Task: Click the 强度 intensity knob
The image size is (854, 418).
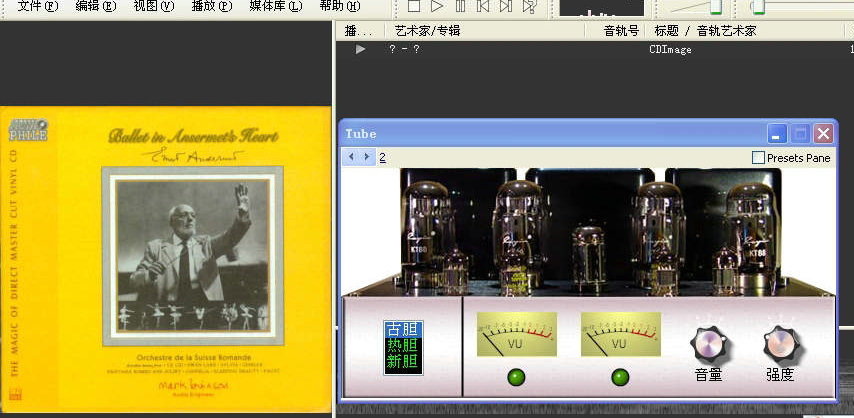Action: point(780,346)
